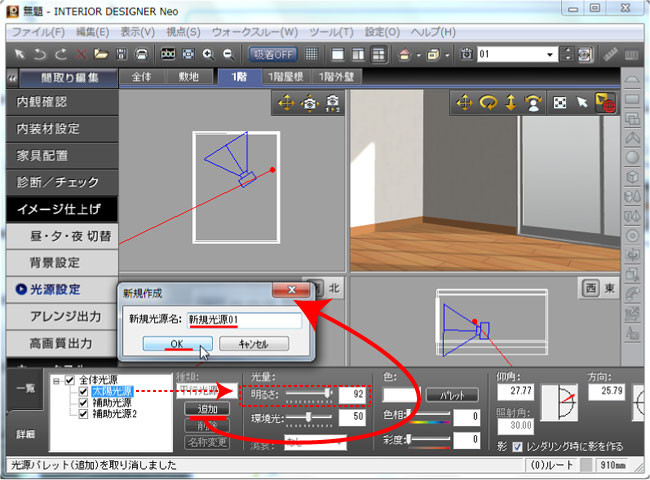Select the pan move tool in 3D view

coord(465,102)
